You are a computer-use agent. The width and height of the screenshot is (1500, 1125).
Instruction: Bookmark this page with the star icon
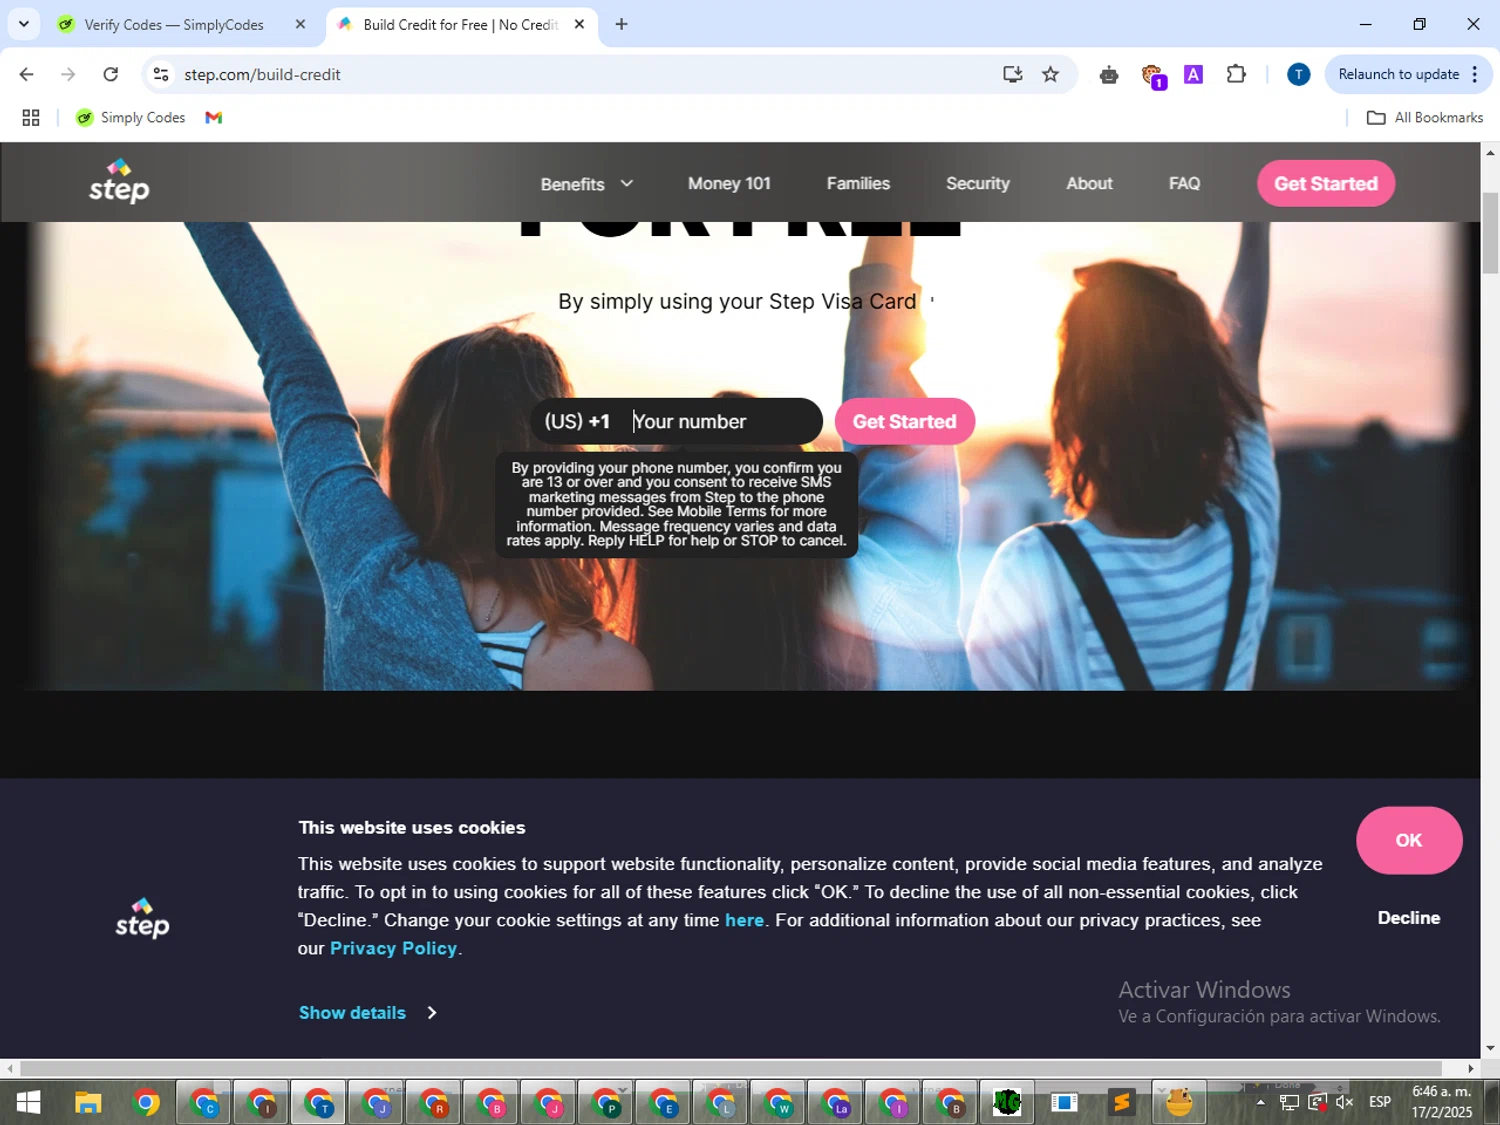click(1050, 74)
